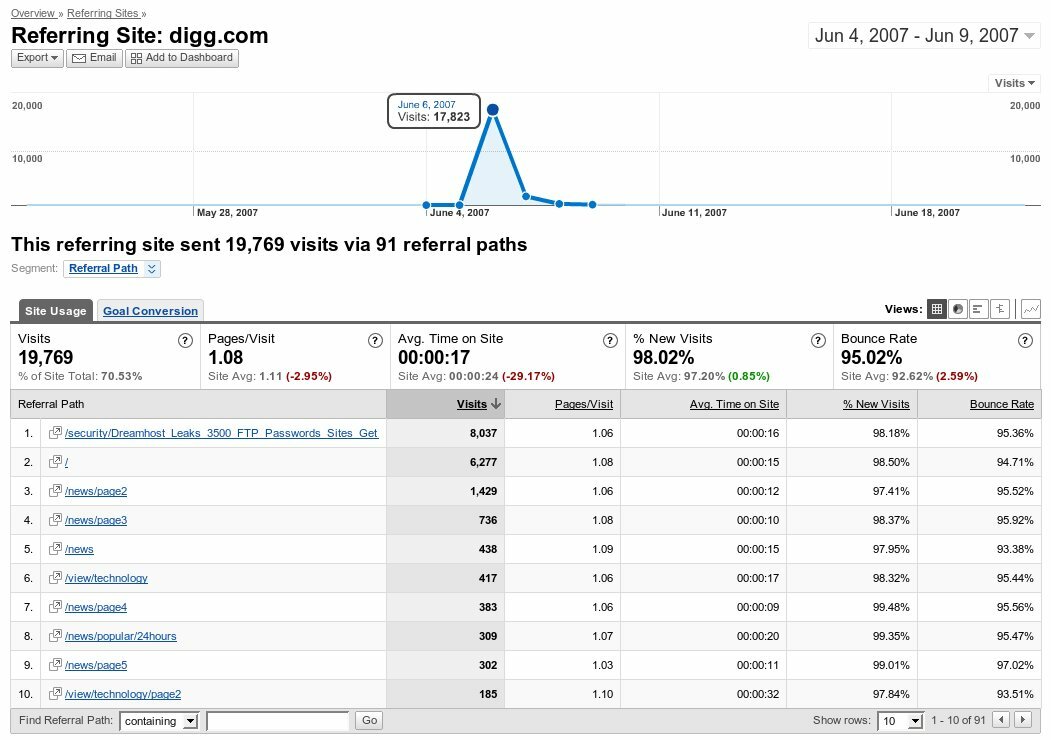1051x740 pixels.
Task: Sort by Bounce Rate column header
Action: (x=1001, y=404)
